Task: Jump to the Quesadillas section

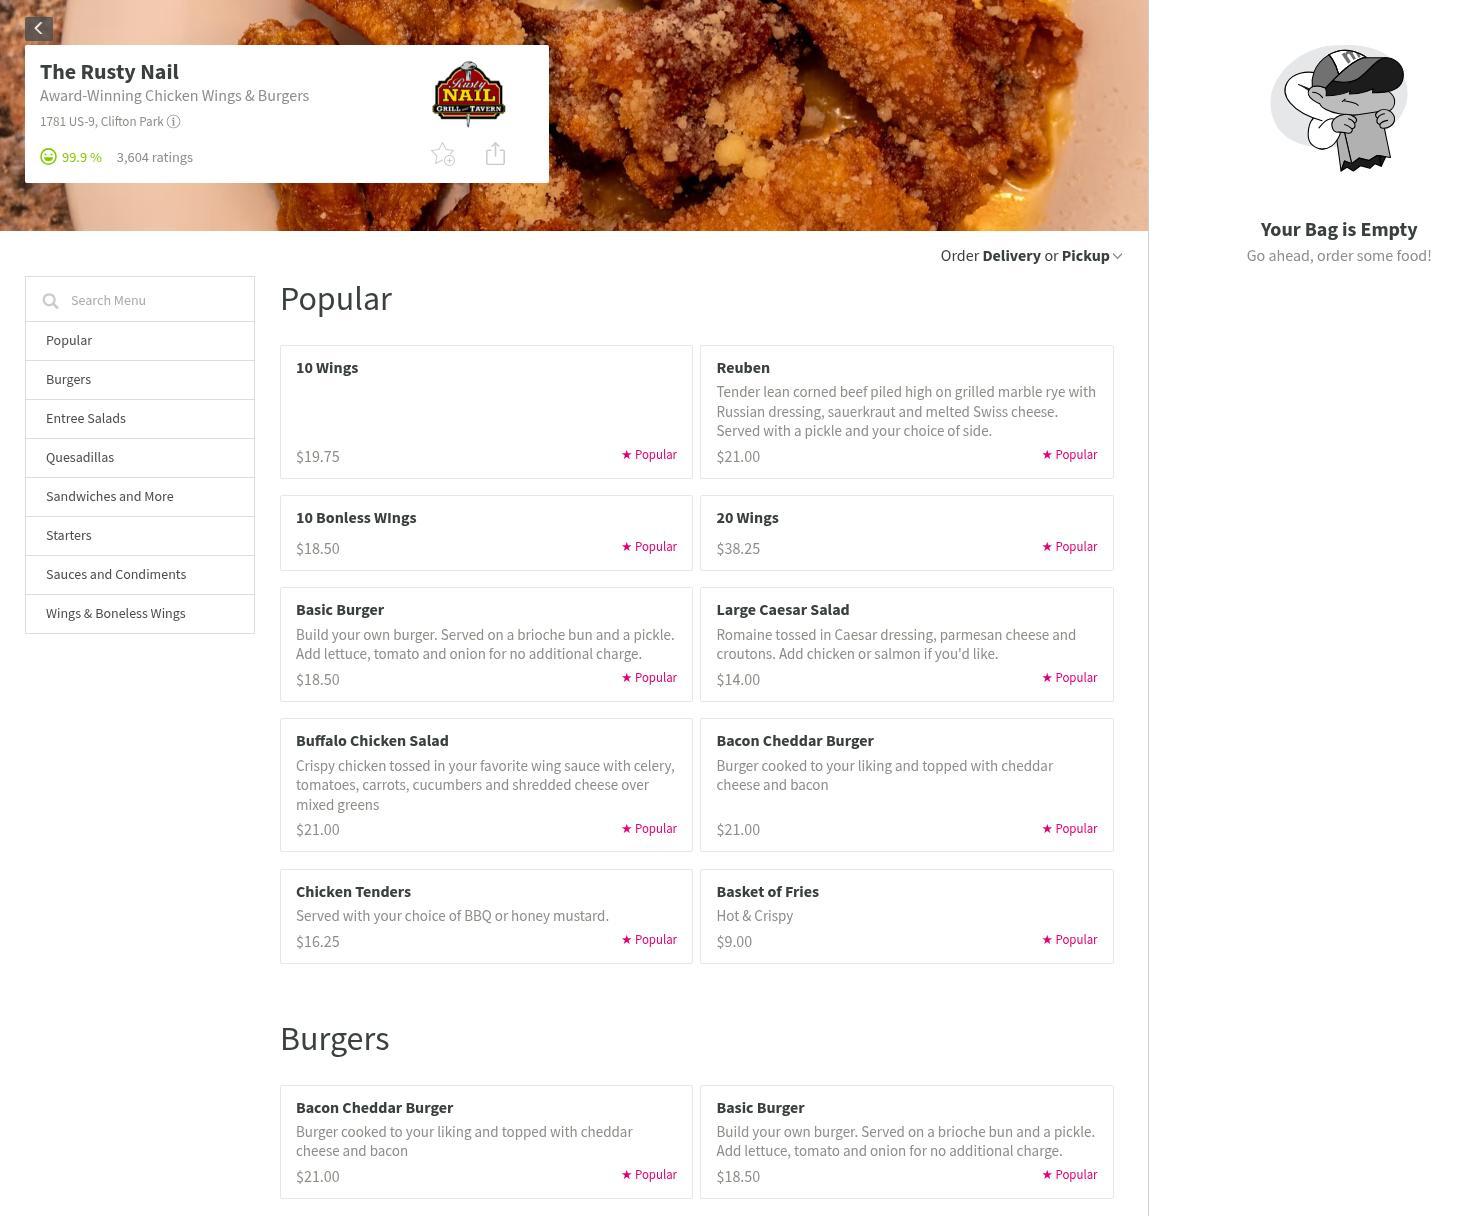Action: point(140,458)
